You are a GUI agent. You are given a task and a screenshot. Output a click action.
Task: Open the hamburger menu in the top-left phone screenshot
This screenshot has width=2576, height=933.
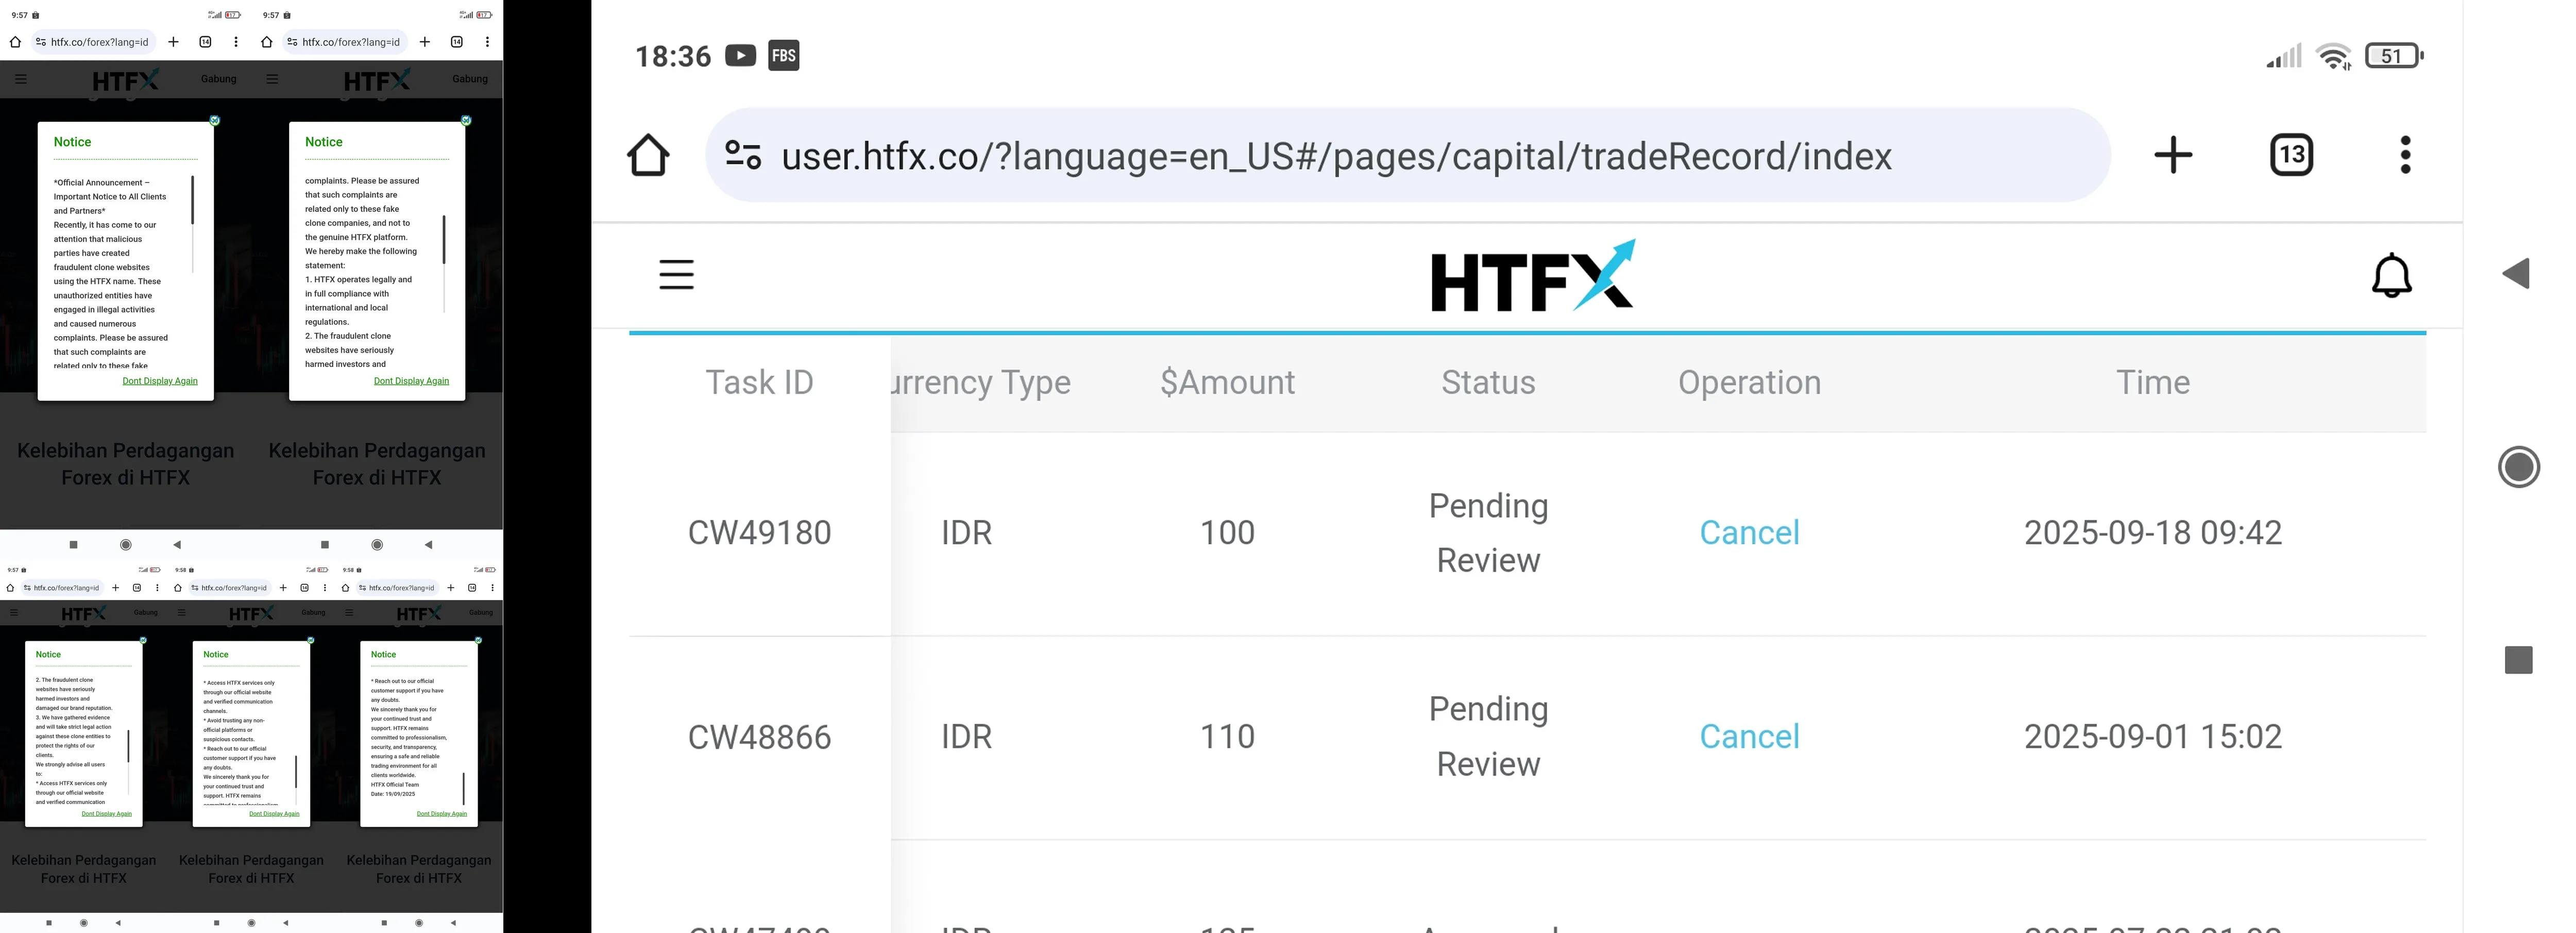point(21,79)
